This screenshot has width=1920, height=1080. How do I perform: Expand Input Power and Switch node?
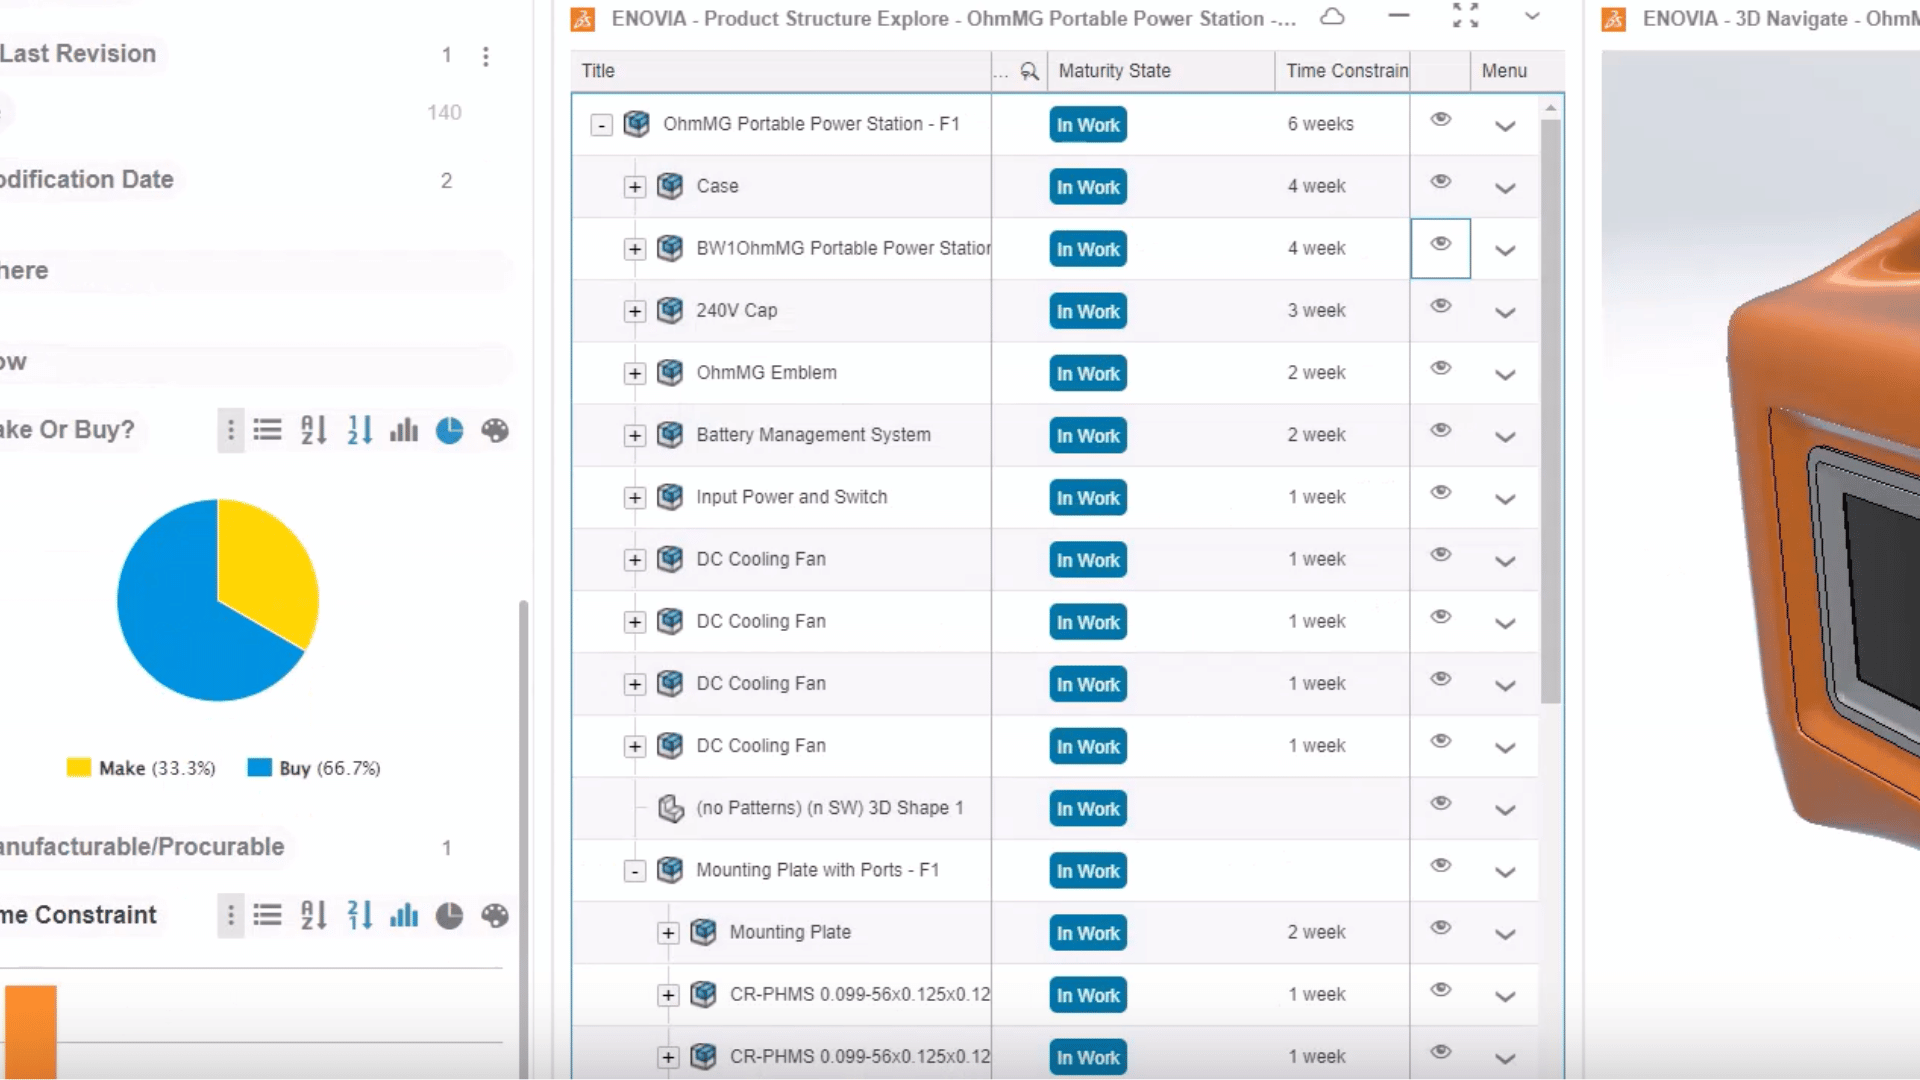coord(634,498)
